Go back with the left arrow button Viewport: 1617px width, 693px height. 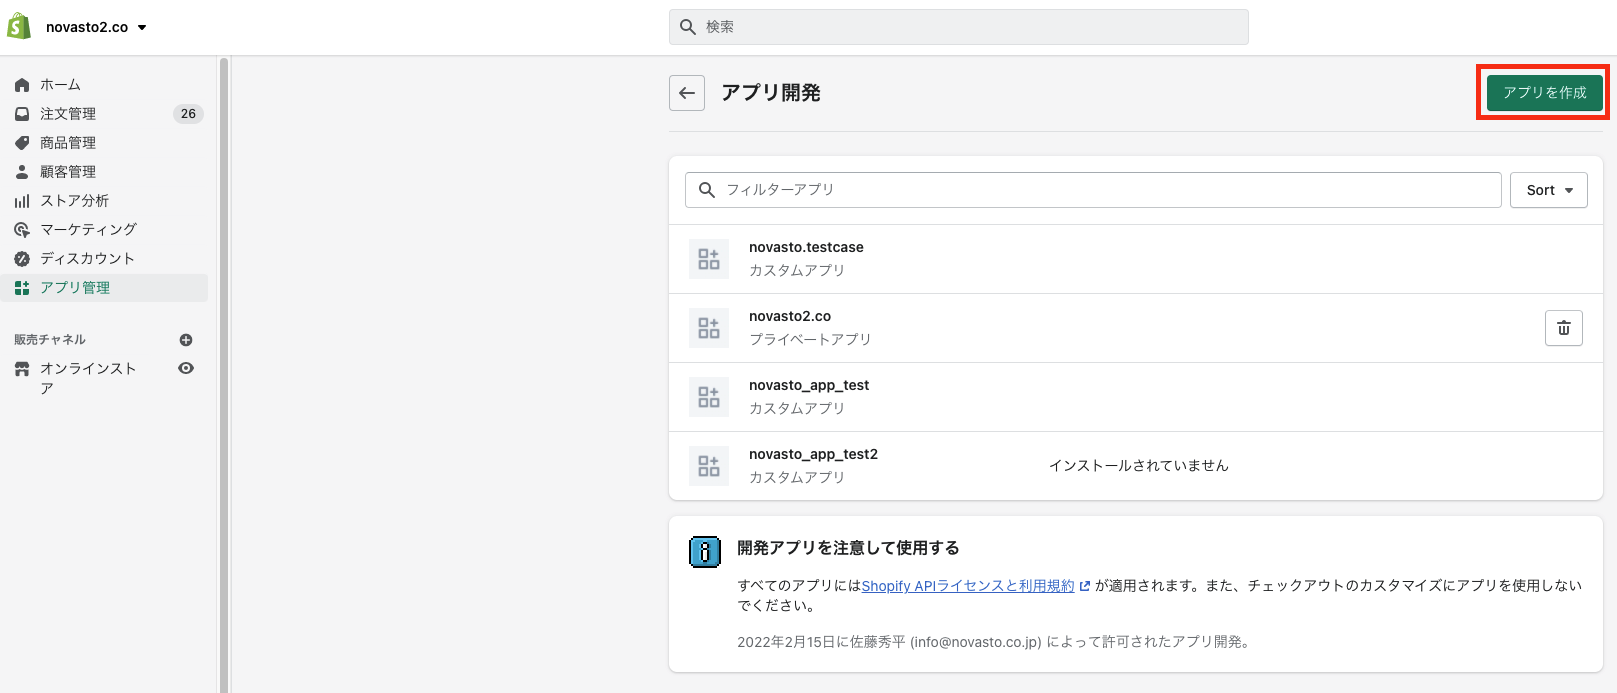pyautogui.click(x=687, y=93)
